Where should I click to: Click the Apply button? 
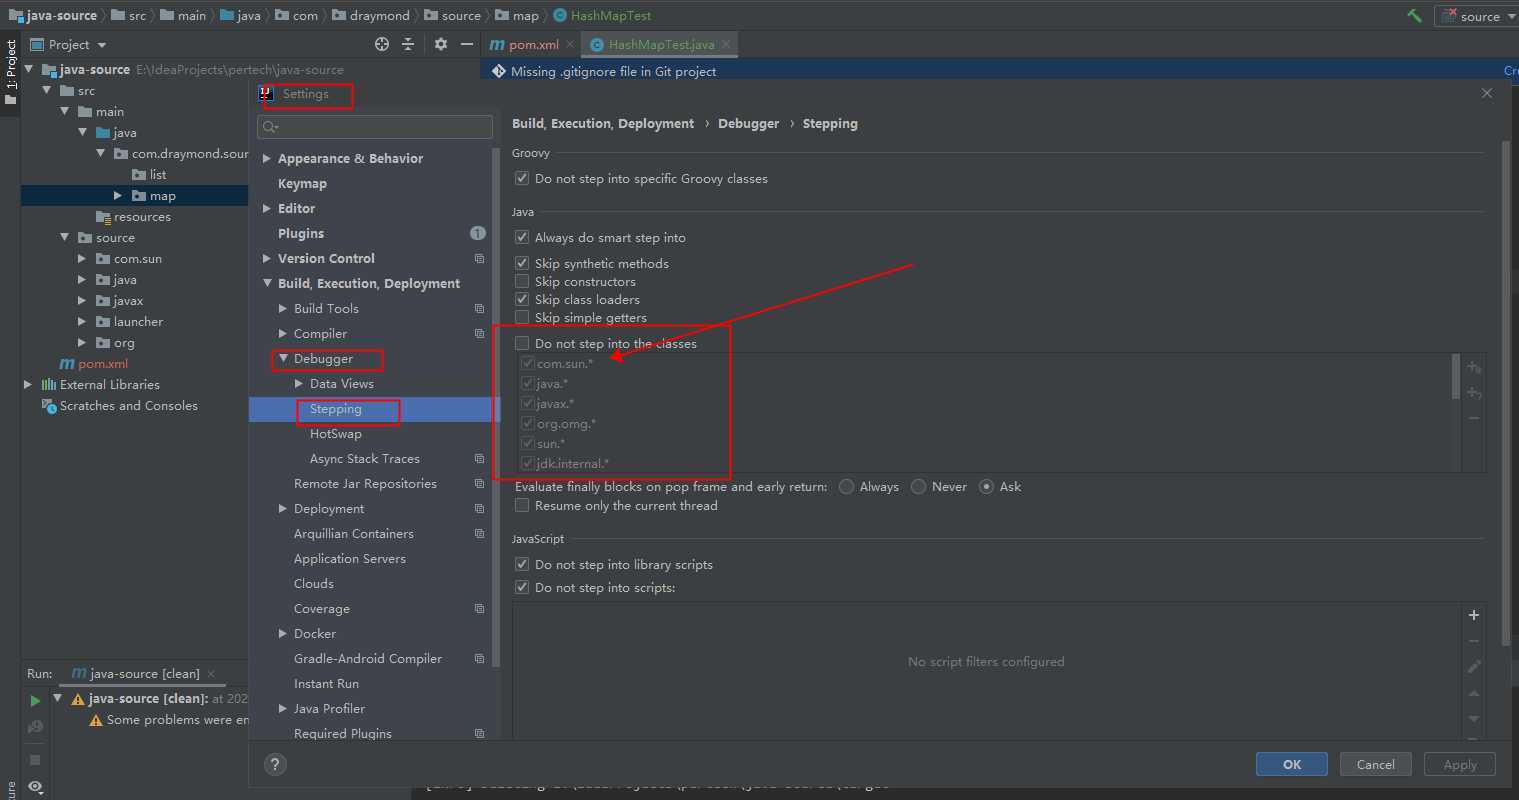coord(1460,764)
